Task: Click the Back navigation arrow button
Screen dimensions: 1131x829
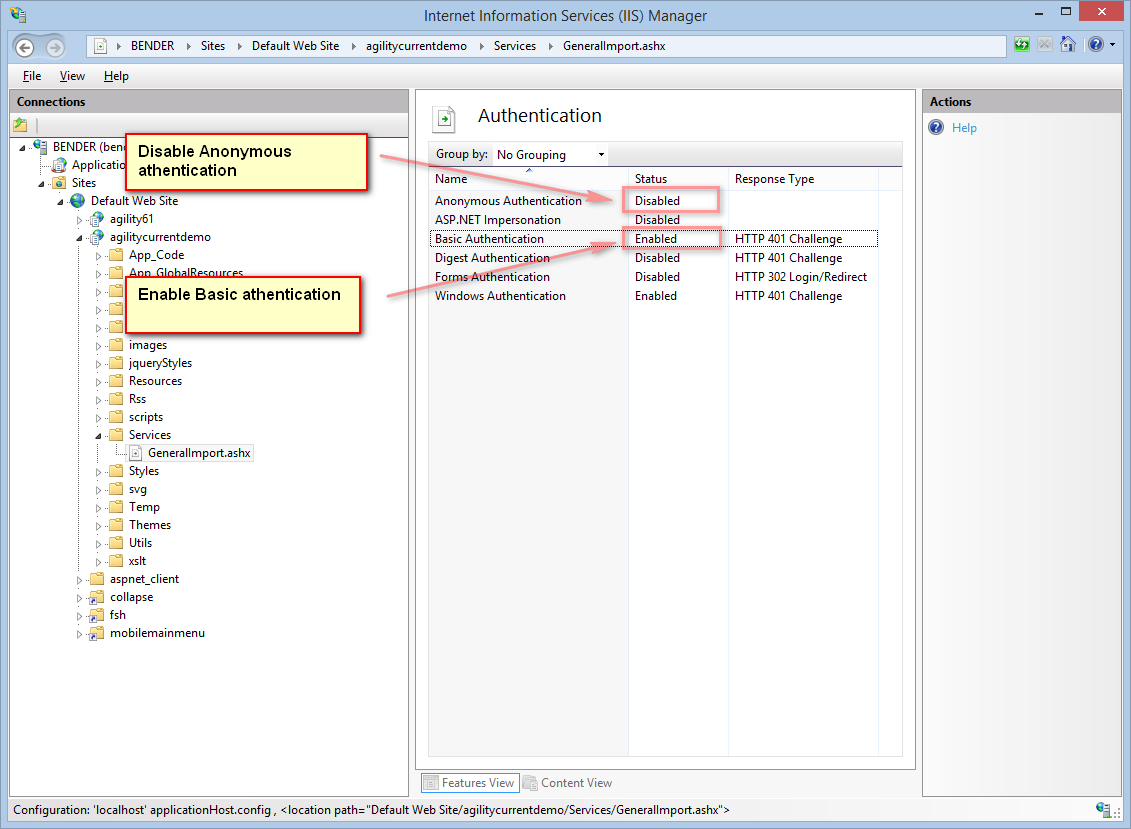Action: (x=25, y=47)
